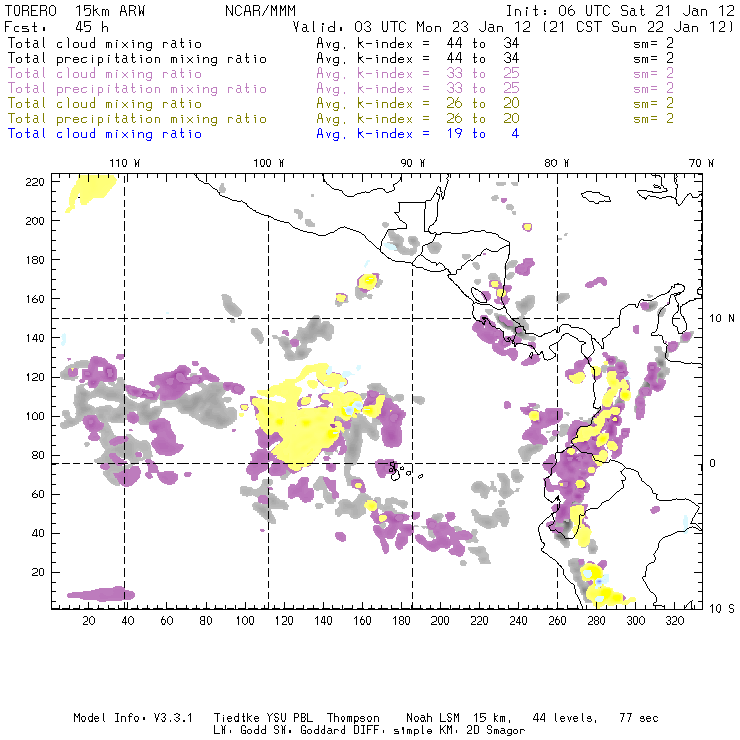
Task: Click the "10 S" latitude label
Action: (x=722, y=609)
